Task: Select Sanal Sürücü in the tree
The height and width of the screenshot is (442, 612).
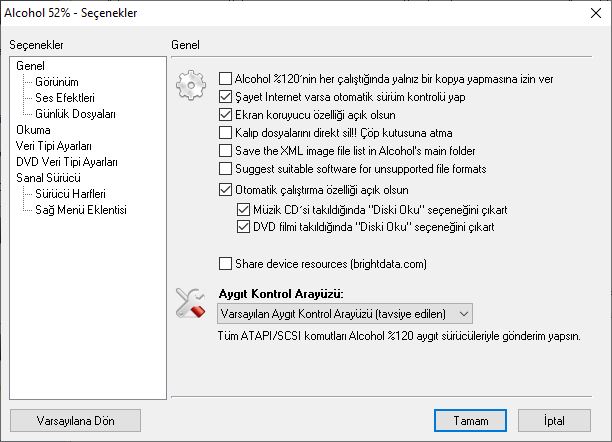Action: [48, 178]
